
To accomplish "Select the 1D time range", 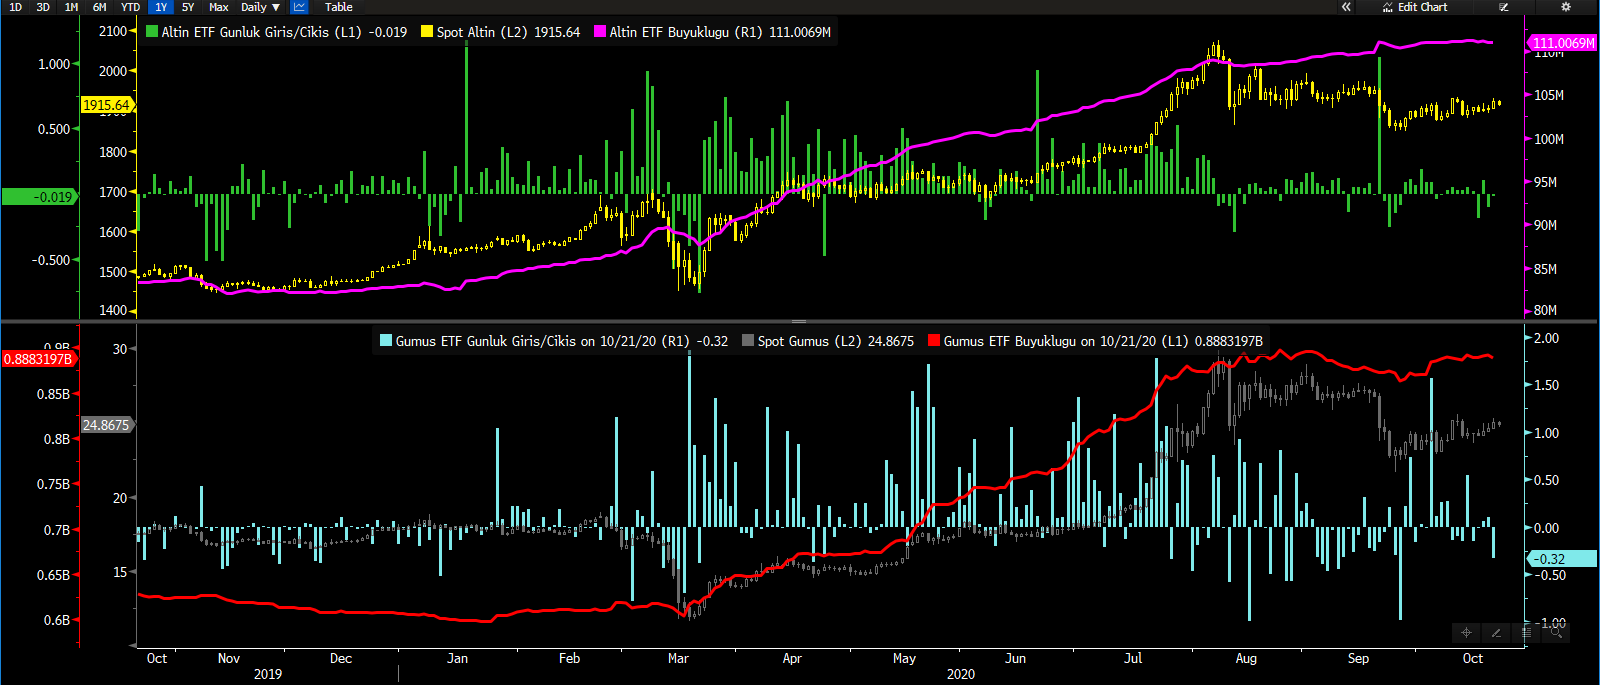I will point(15,7).
